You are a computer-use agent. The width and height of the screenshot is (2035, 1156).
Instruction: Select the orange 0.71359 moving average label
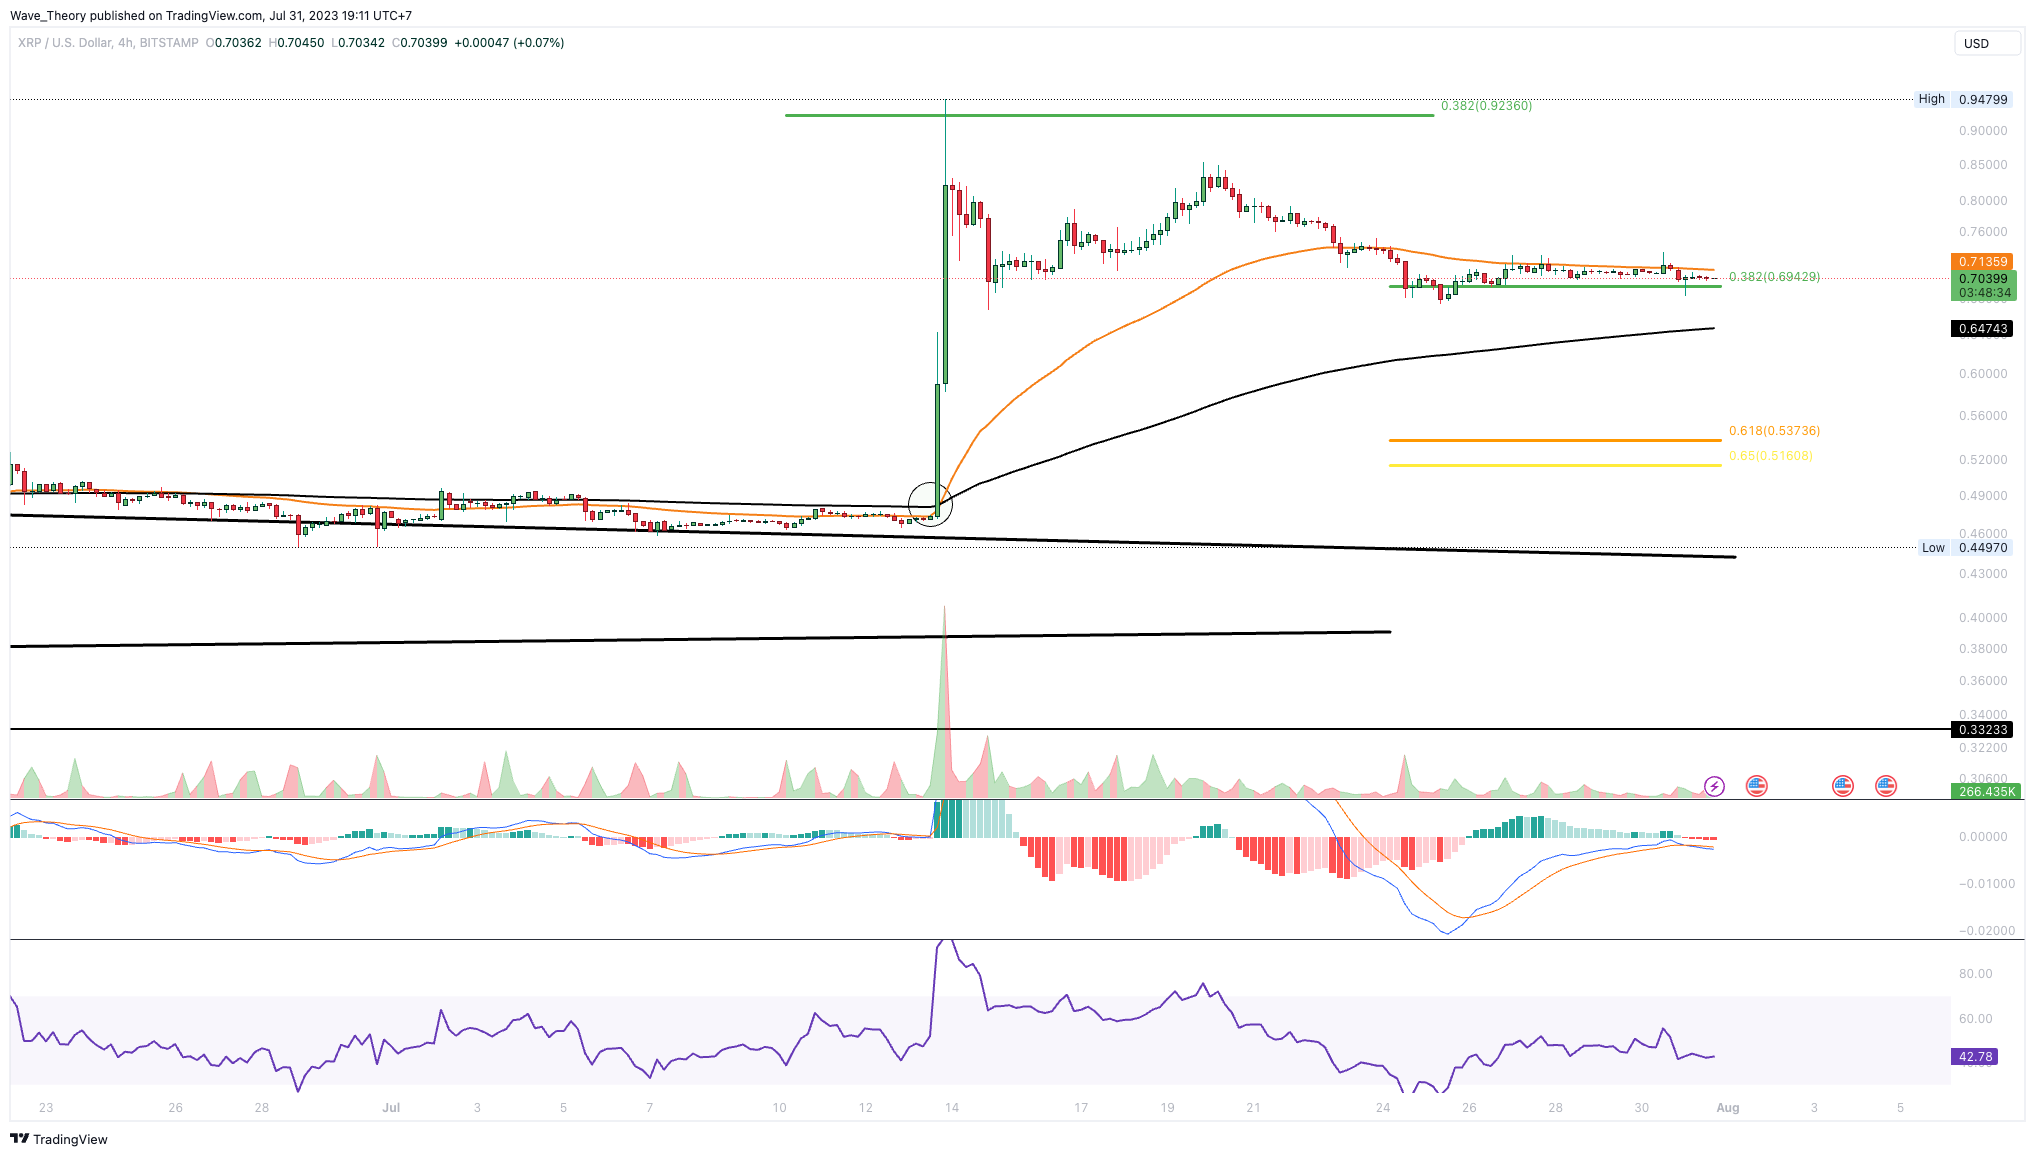tap(1982, 262)
